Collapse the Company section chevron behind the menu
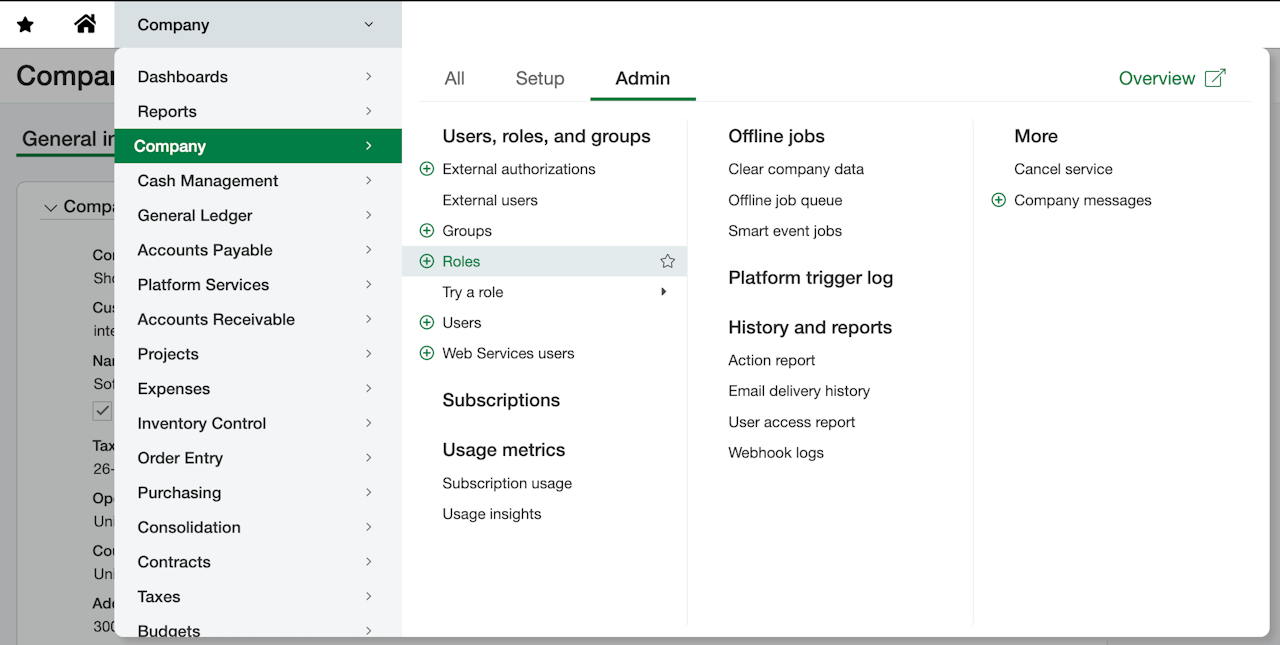The height and width of the screenshot is (645, 1280). pos(51,208)
